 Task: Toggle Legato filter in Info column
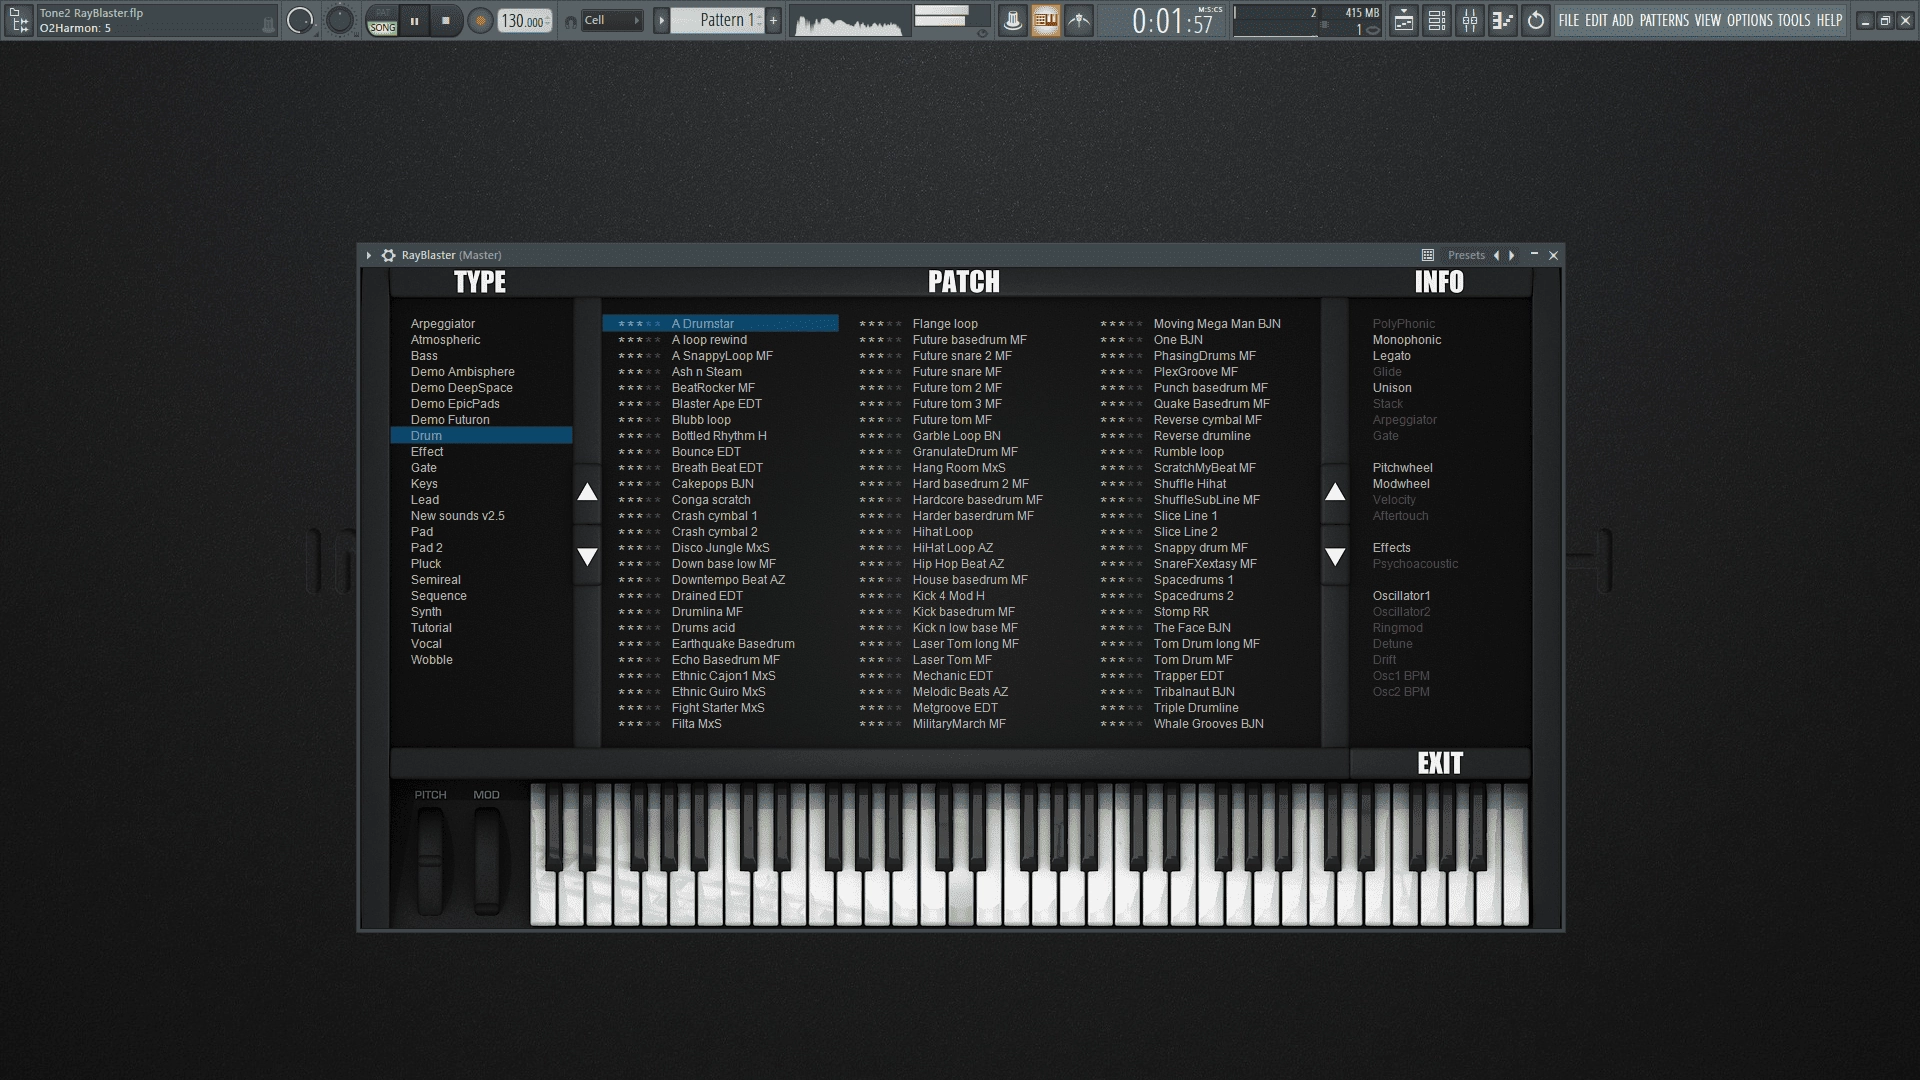click(x=1391, y=356)
